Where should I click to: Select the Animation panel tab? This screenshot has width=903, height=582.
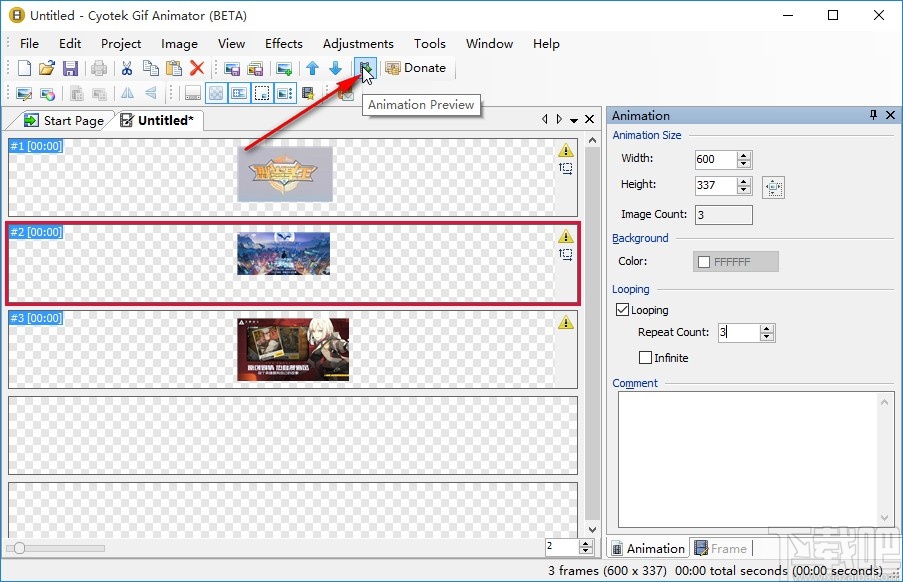[648, 549]
